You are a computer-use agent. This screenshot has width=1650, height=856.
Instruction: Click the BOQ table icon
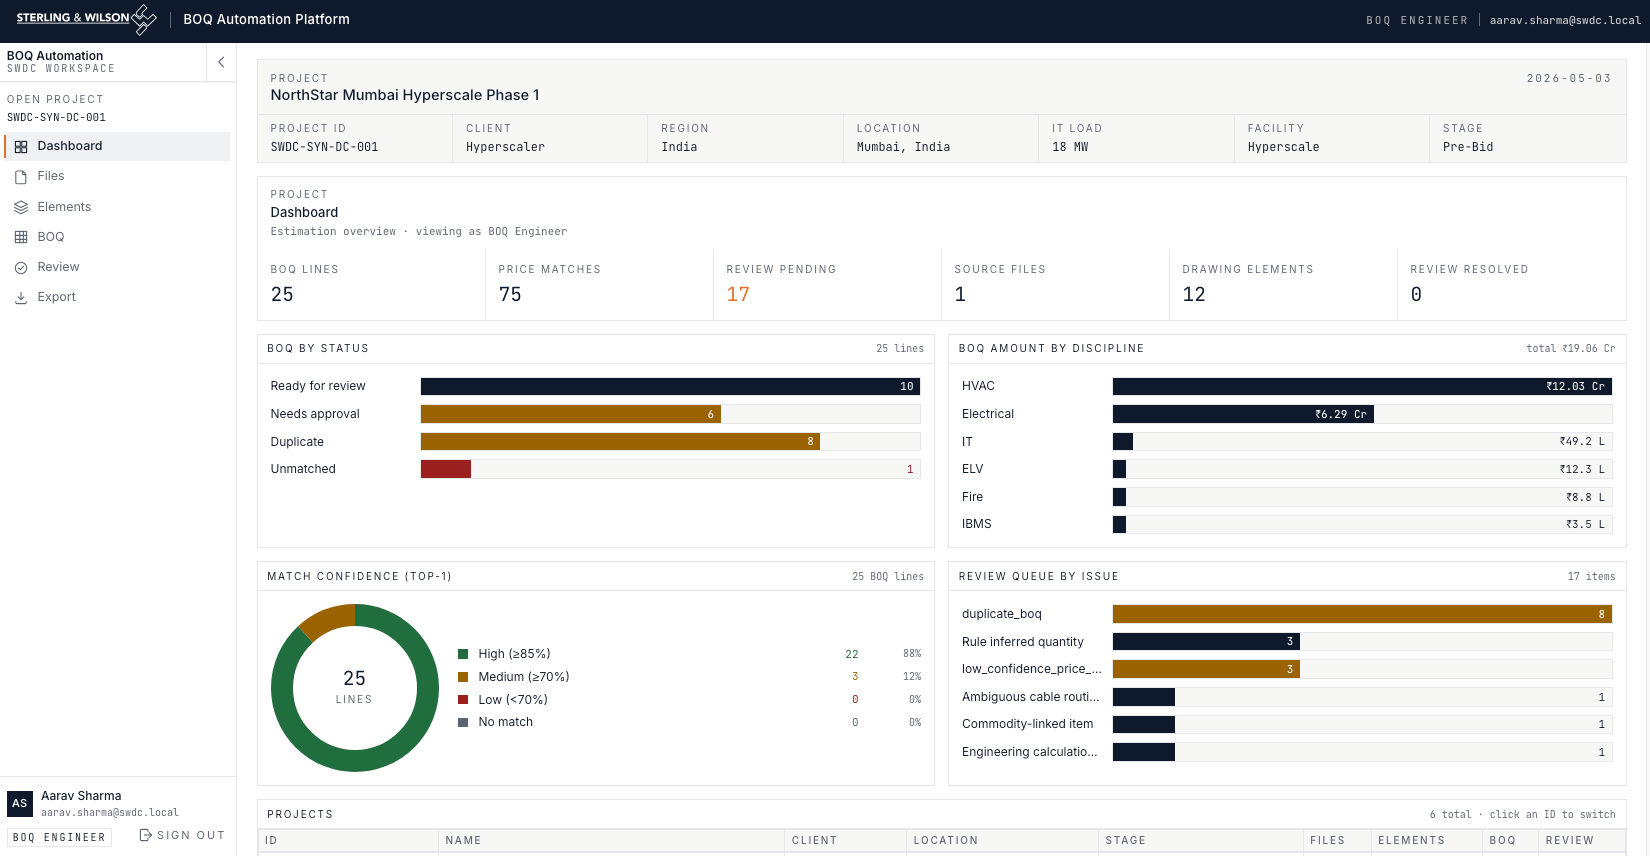click(x=21, y=237)
